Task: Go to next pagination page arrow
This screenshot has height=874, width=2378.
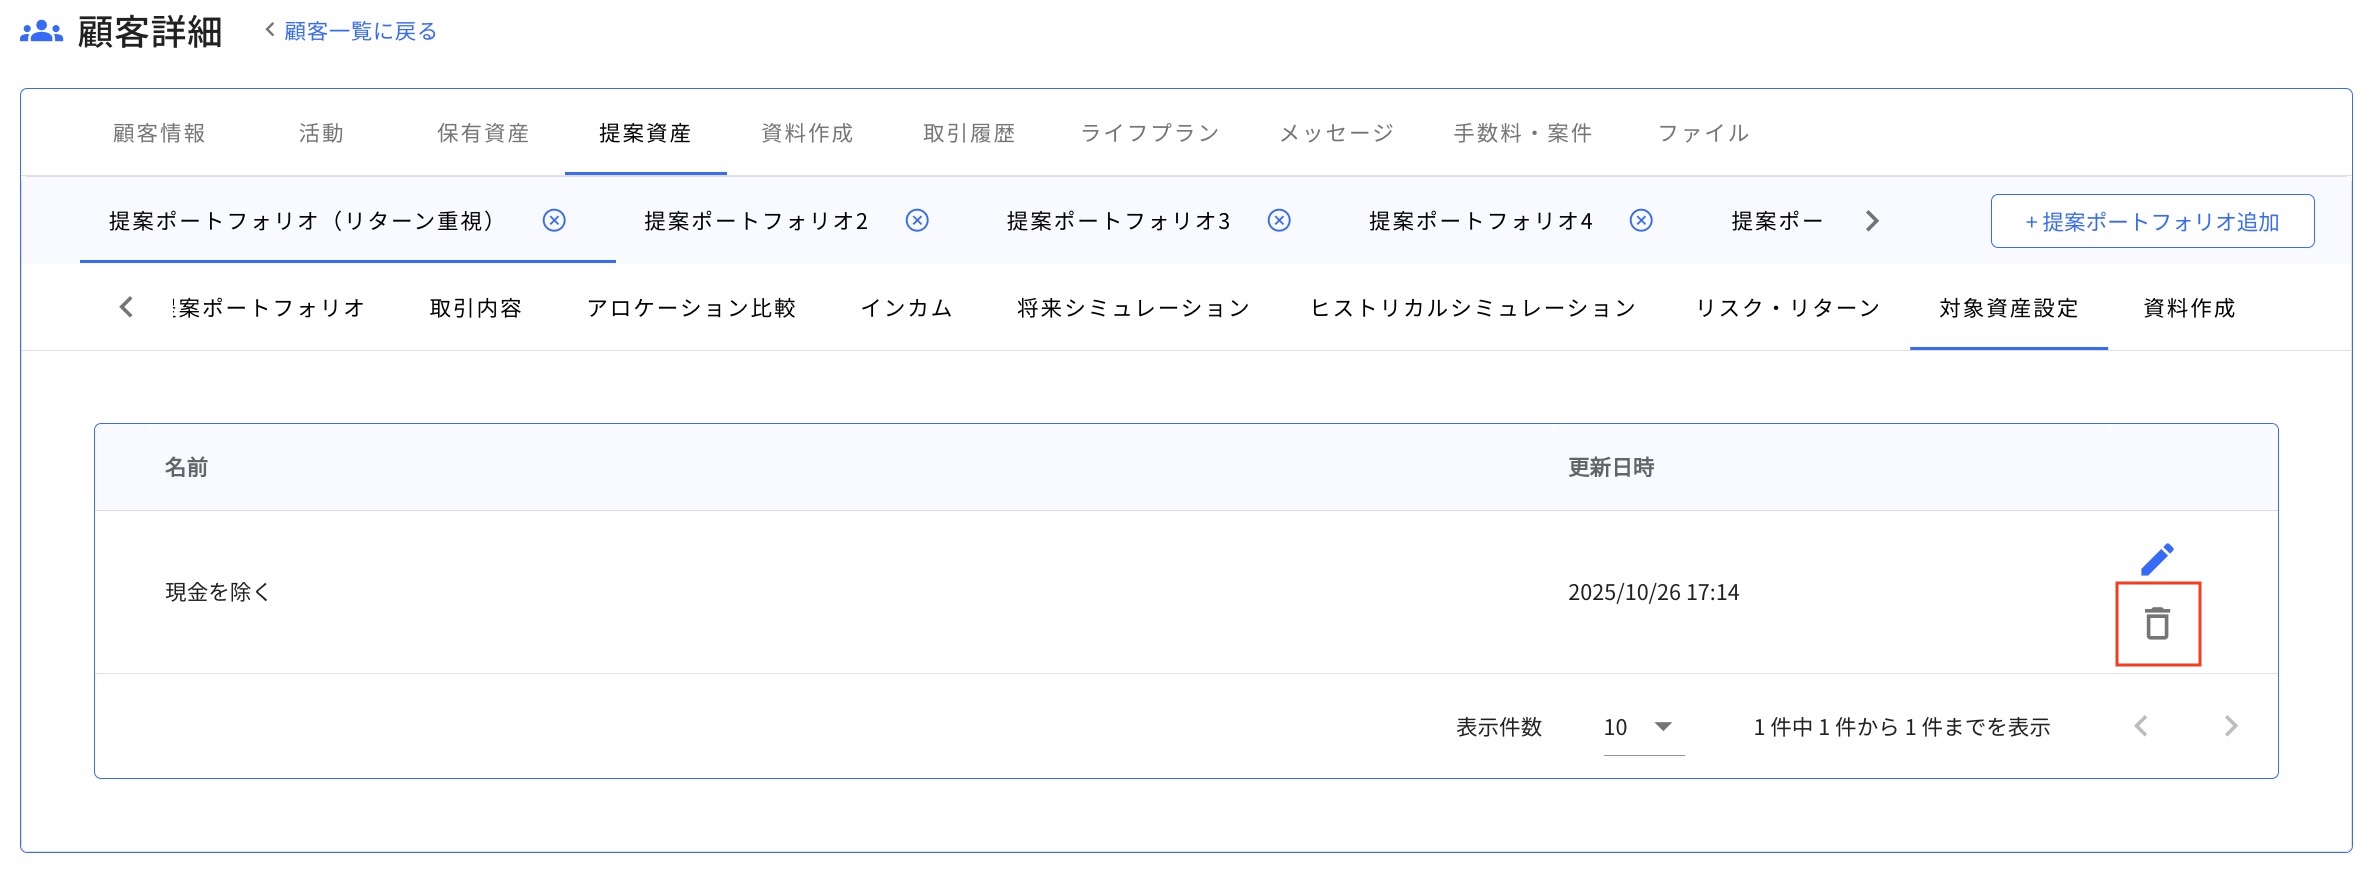Action: pos(2231,728)
